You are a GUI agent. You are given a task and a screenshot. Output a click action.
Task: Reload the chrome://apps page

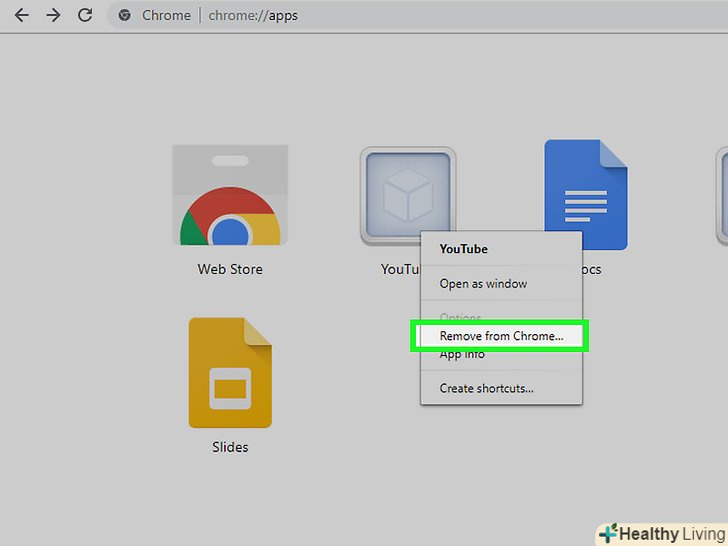pyautogui.click(x=85, y=15)
